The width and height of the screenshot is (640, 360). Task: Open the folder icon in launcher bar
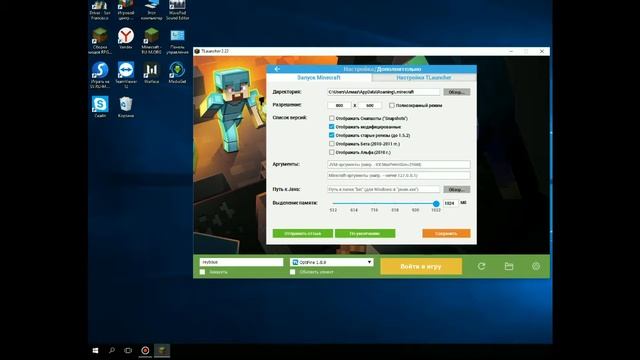[x=509, y=266]
